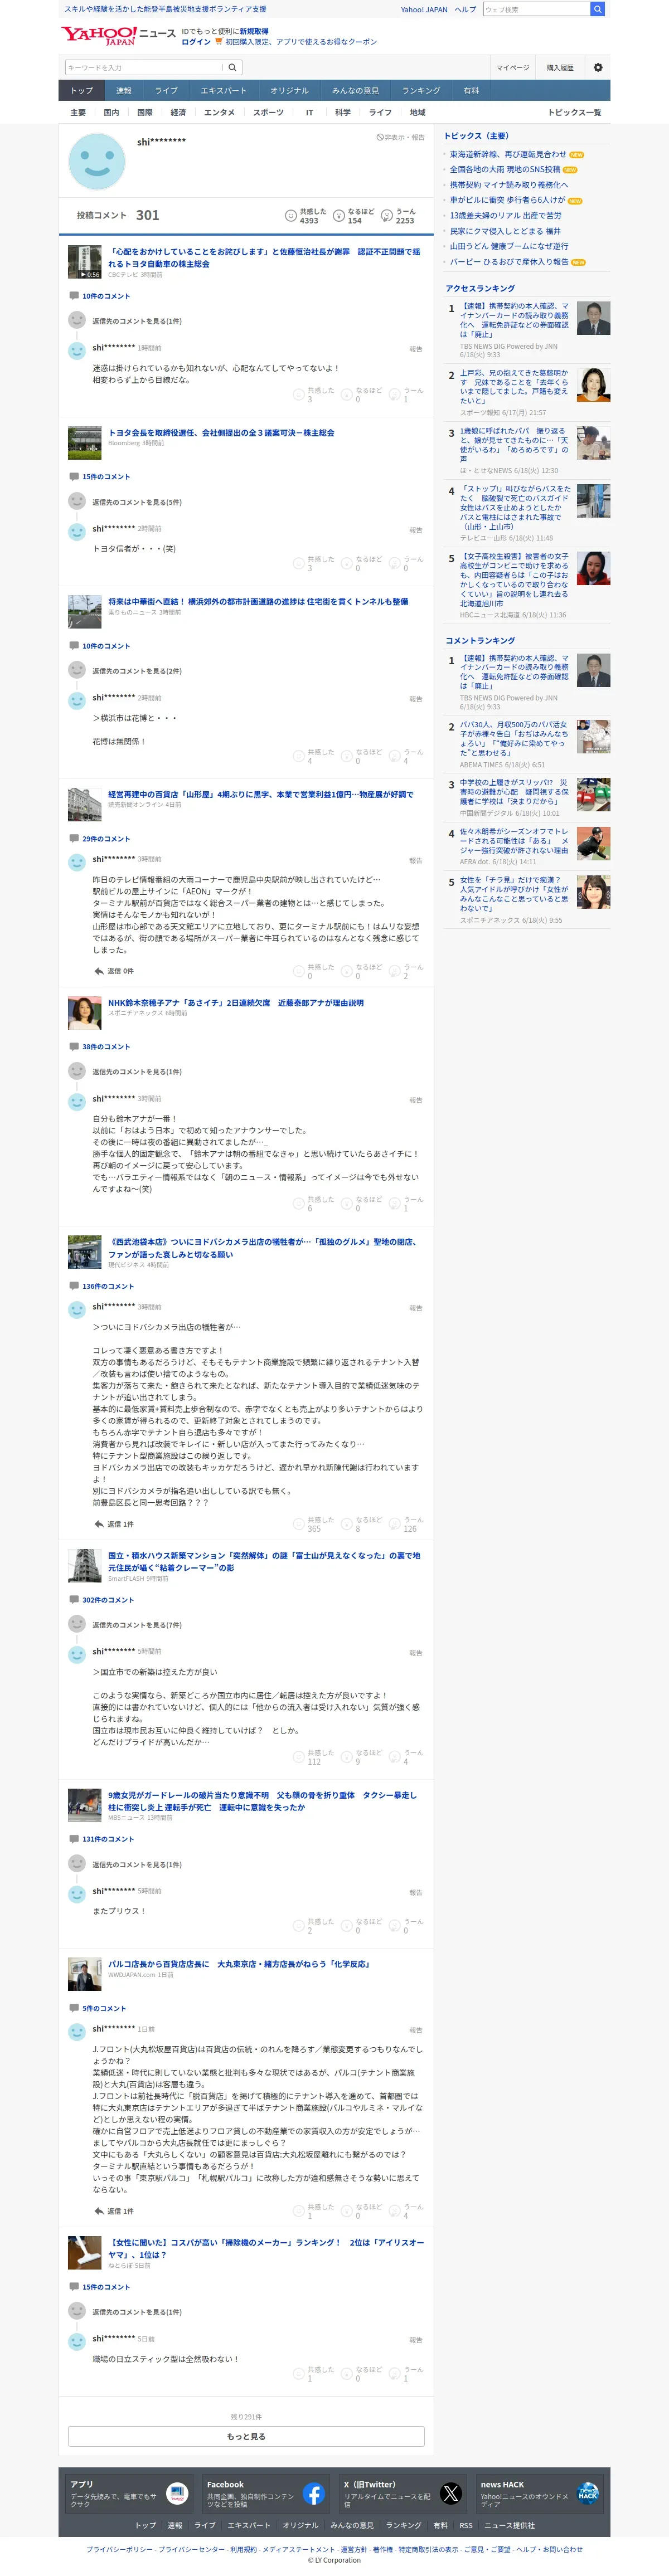Click the comment bubble icon beside 136件のコメント
Image resolution: width=669 pixels, height=2576 pixels.
coord(74,1286)
